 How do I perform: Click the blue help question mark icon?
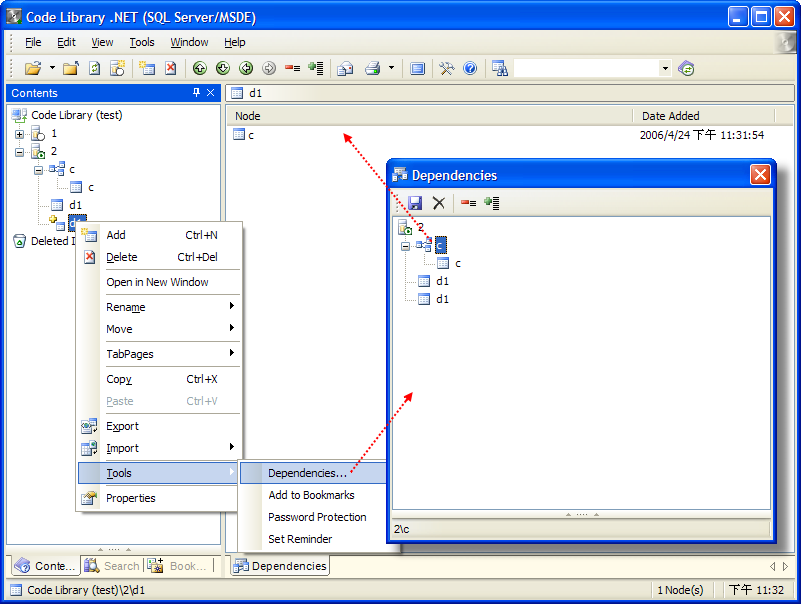[470, 68]
